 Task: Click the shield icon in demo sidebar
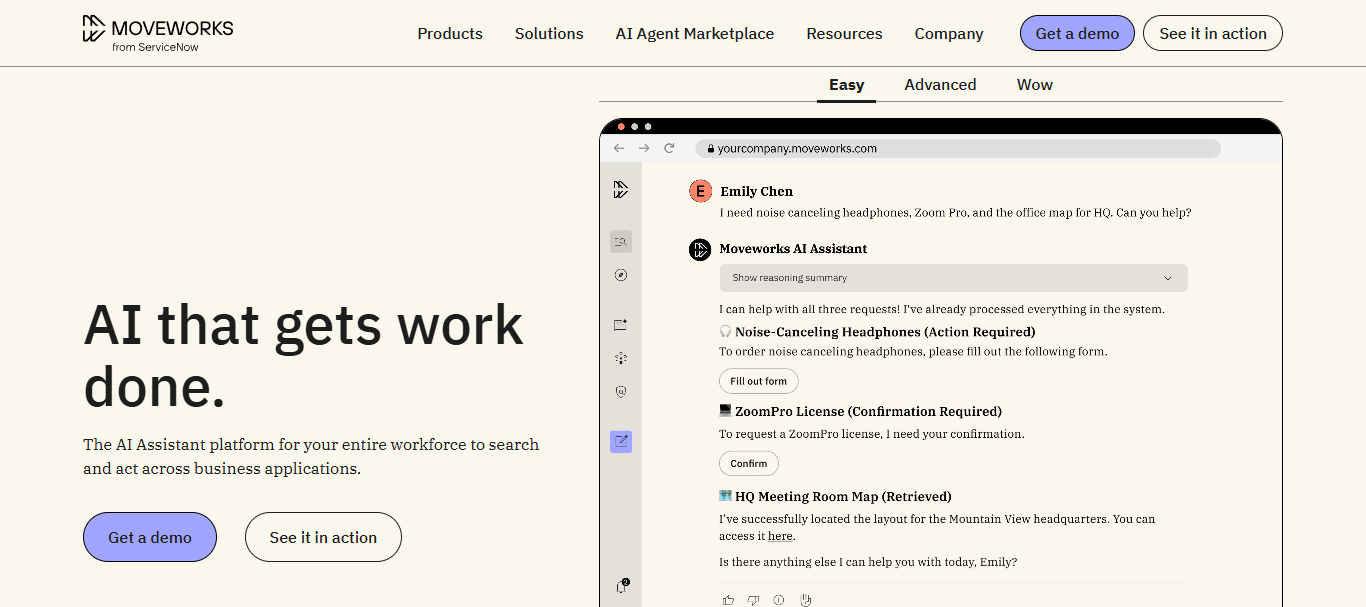[x=621, y=392]
